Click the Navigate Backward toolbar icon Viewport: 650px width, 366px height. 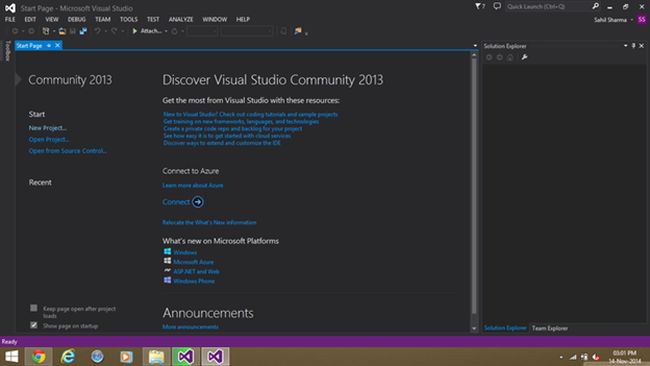[x=15, y=31]
